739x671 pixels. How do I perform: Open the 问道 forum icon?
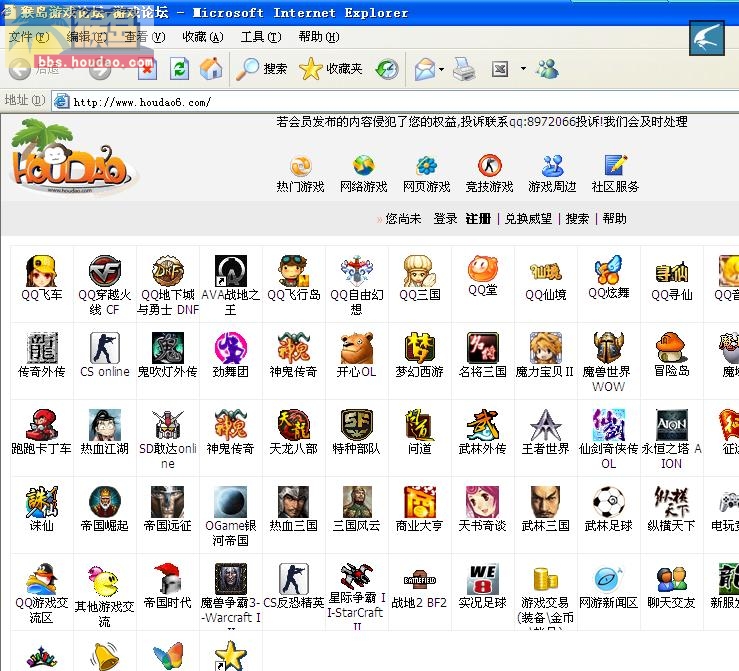pos(419,425)
